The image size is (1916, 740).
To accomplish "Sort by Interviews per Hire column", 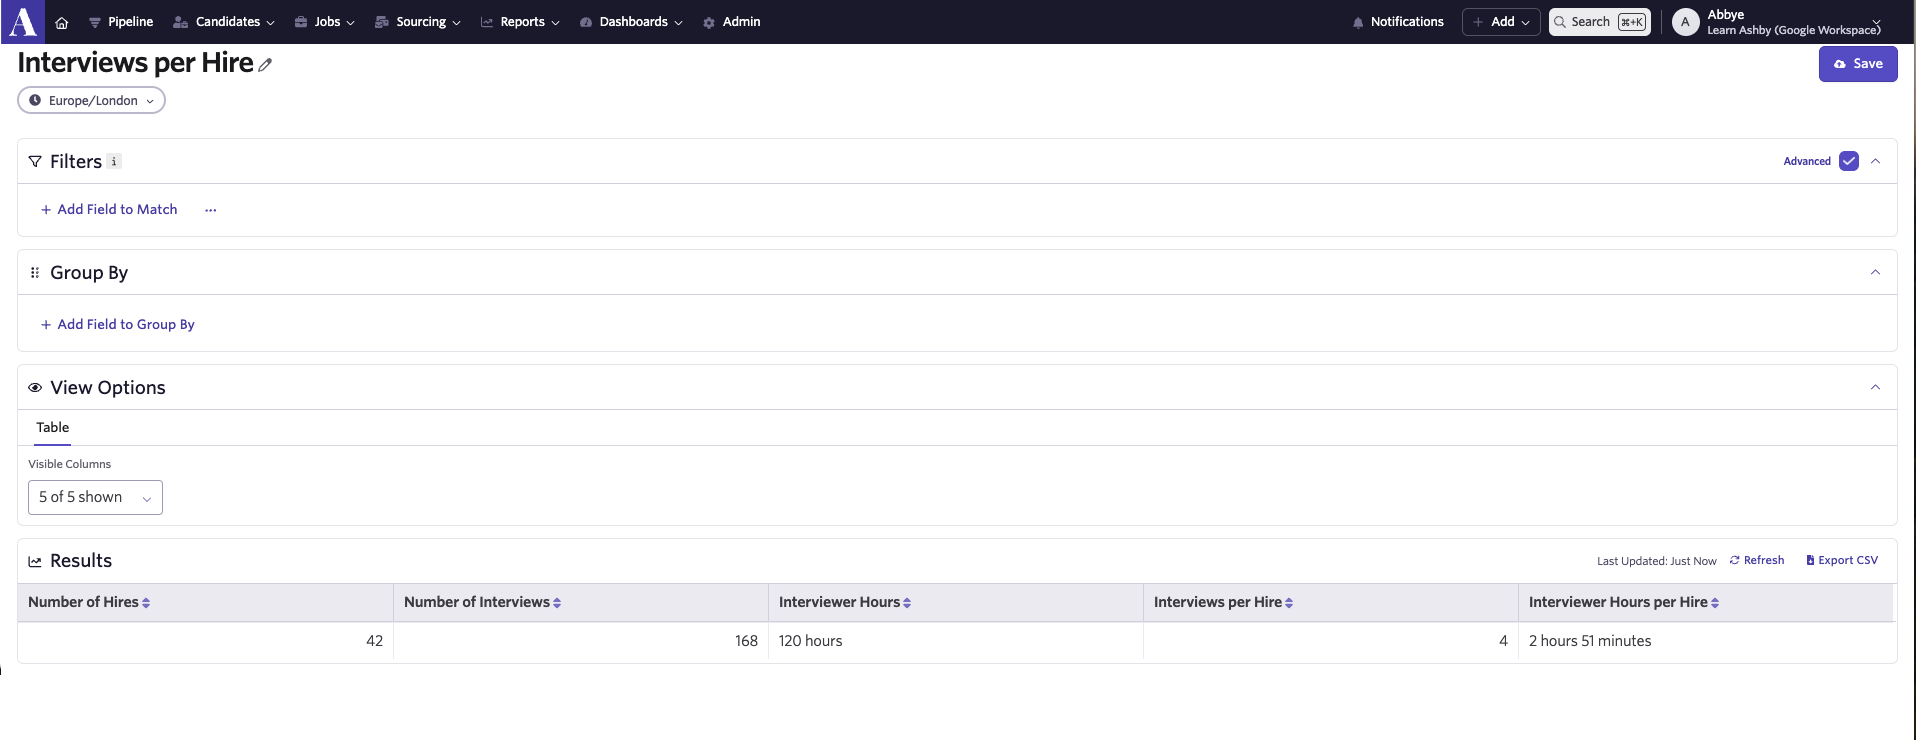I will coord(1289,603).
